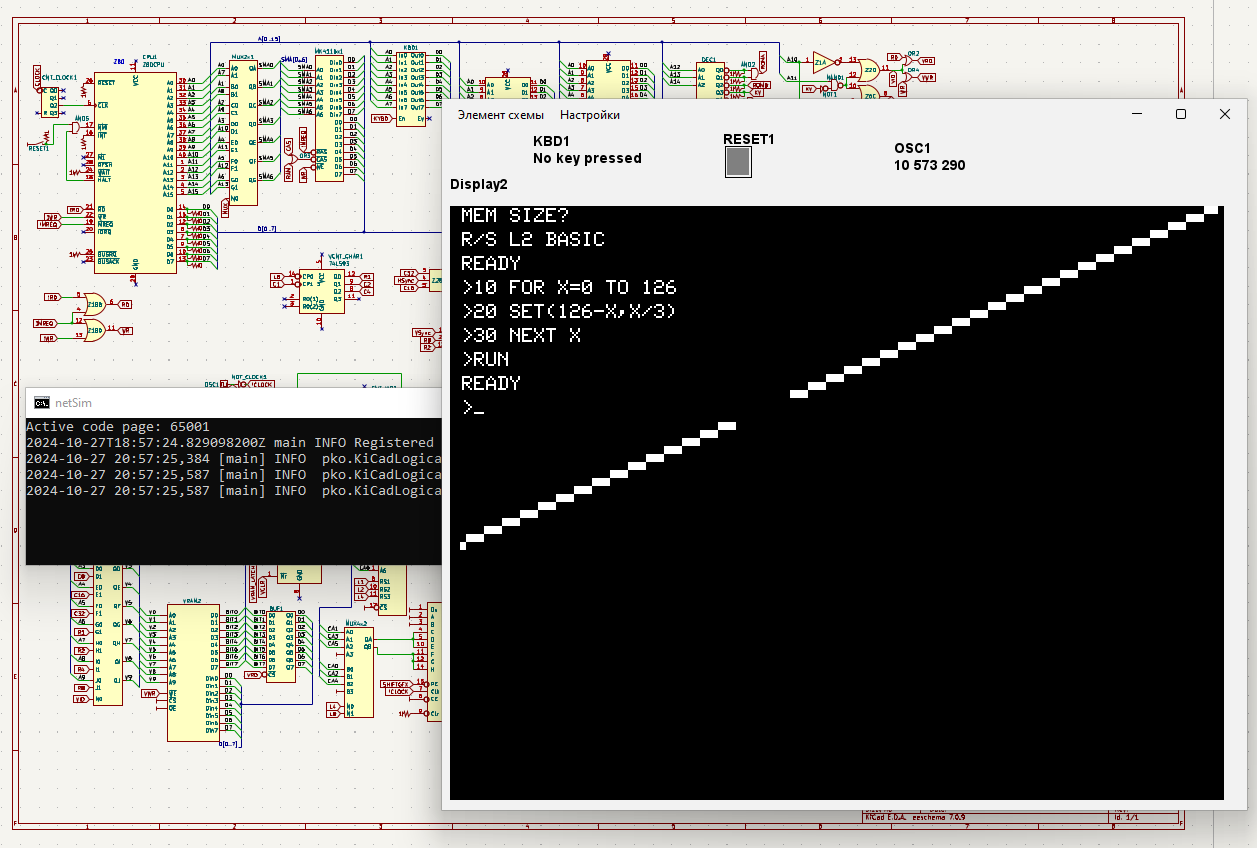Click Active code page: 65001 line

coord(118,426)
